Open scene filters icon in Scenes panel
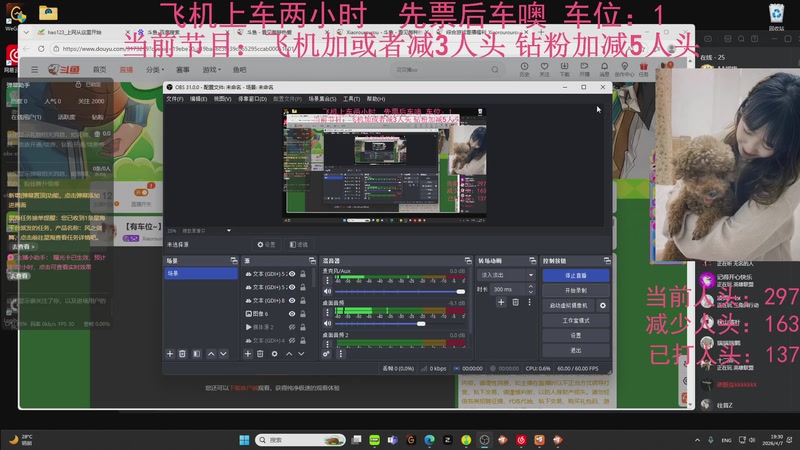 click(x=196, y=354)
